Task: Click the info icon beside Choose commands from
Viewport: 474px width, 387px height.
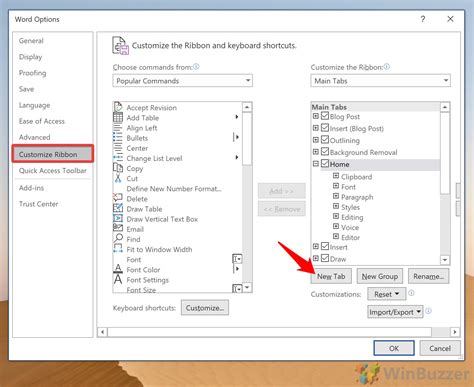Action: coord(196,67)
